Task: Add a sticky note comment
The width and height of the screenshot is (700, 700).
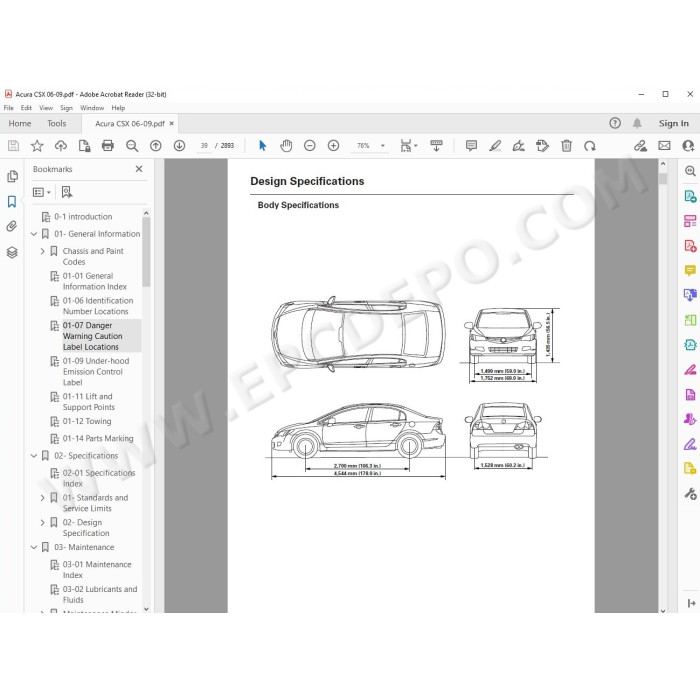Action: pos(471,146)
